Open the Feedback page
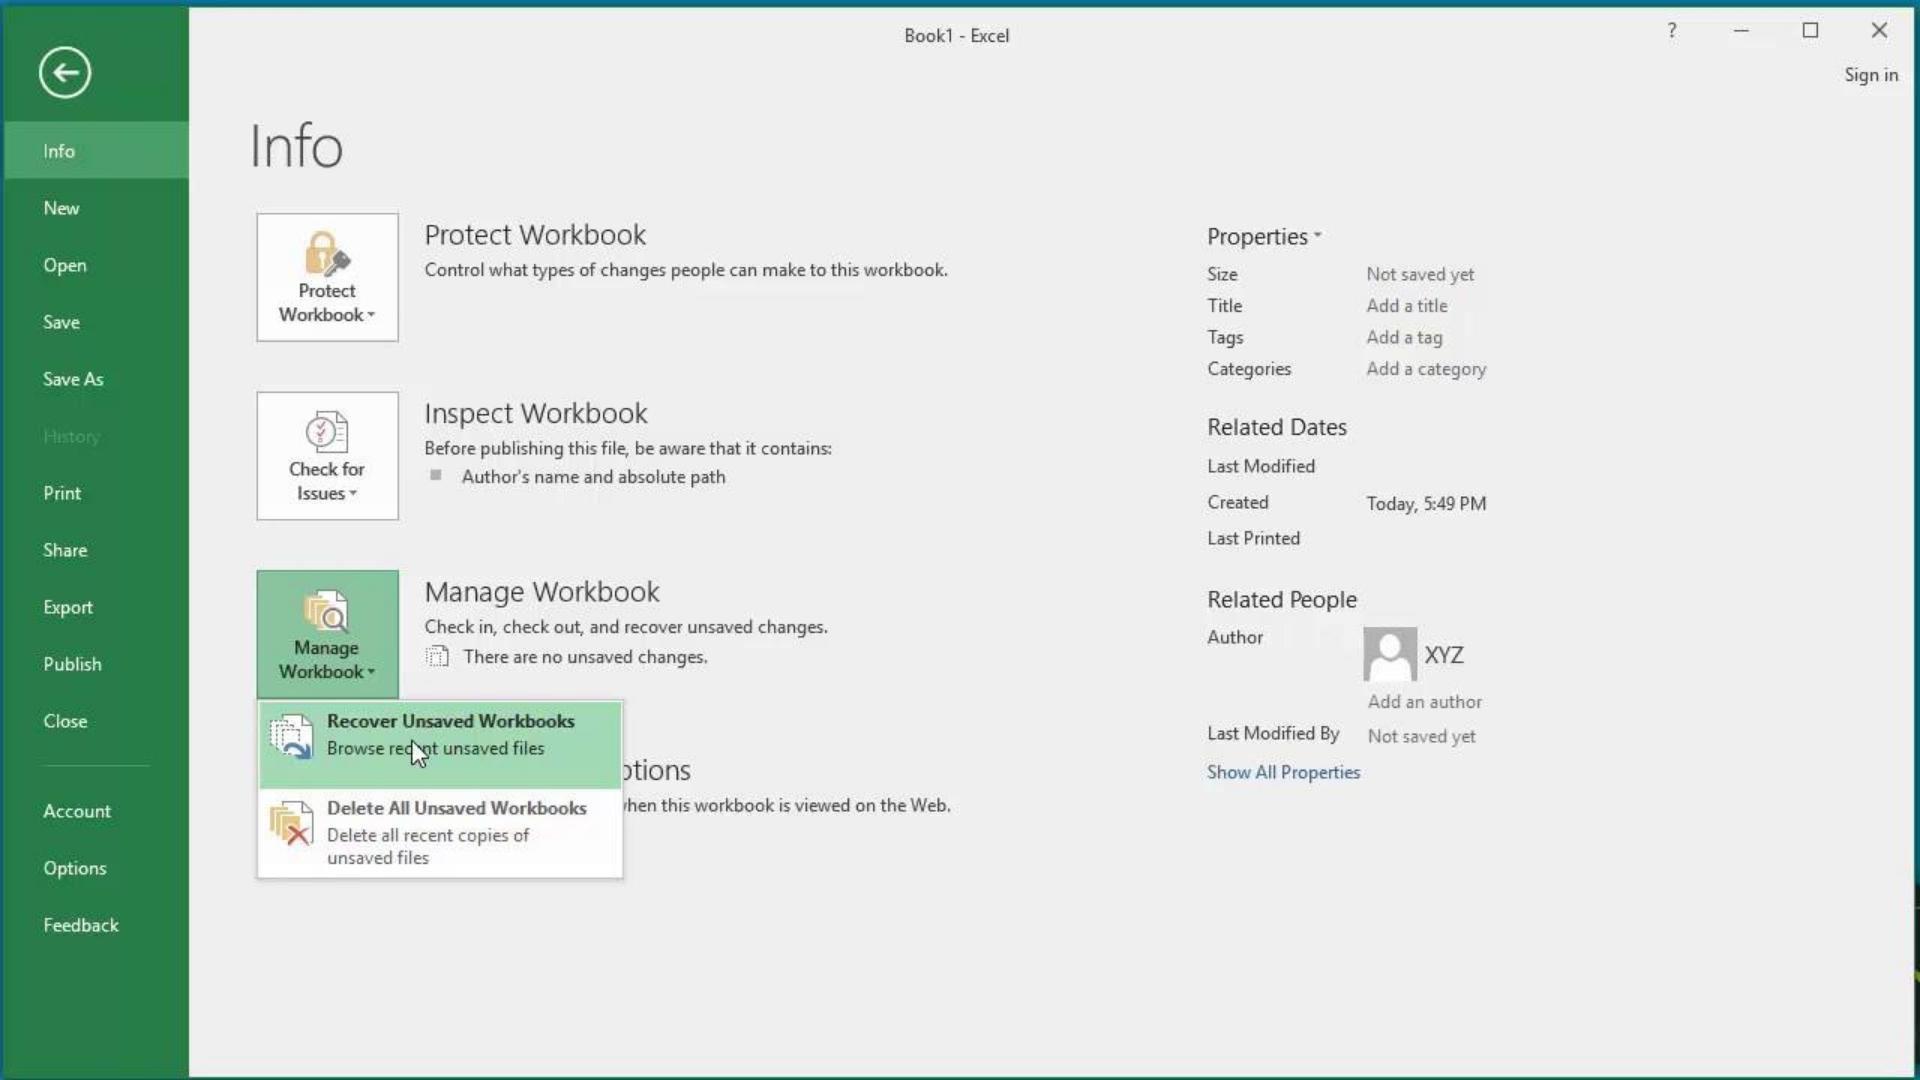 96,925
